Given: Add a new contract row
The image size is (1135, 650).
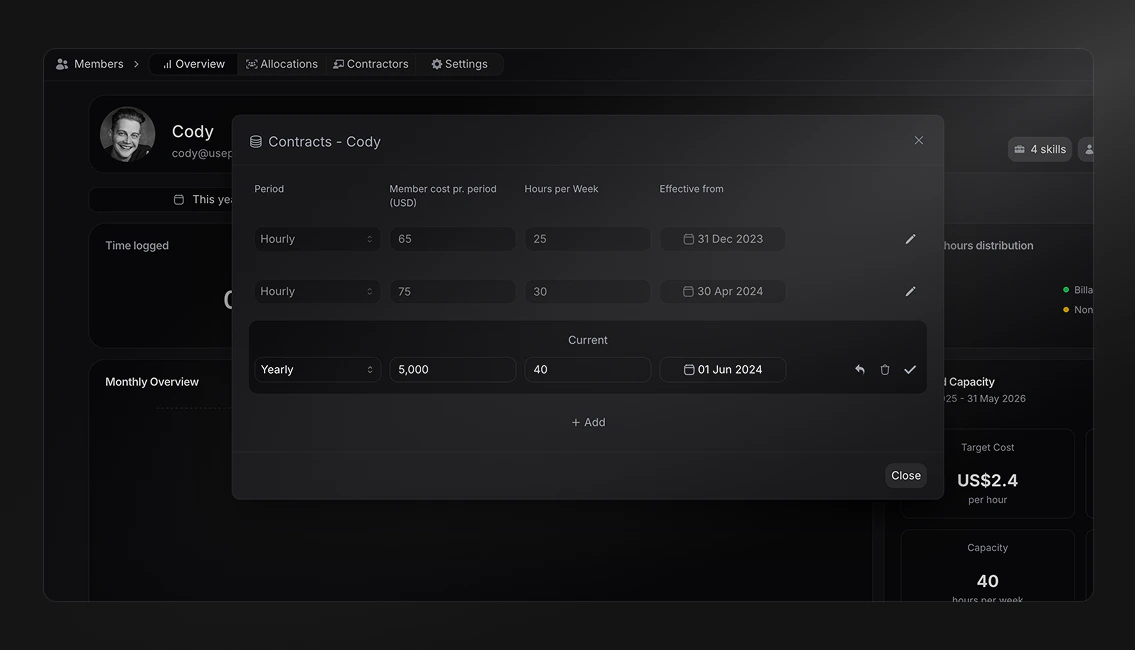Looking at the screenshot, I should (588, 422).
